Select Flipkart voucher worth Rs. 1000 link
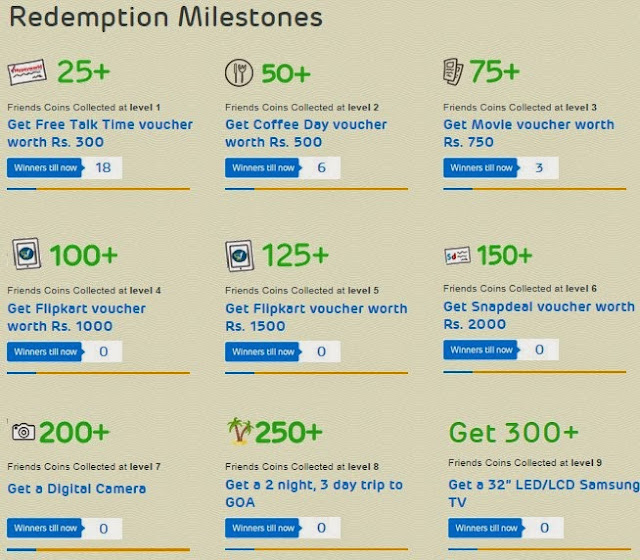This screenshot has height=560, width=640. (76, 317)
